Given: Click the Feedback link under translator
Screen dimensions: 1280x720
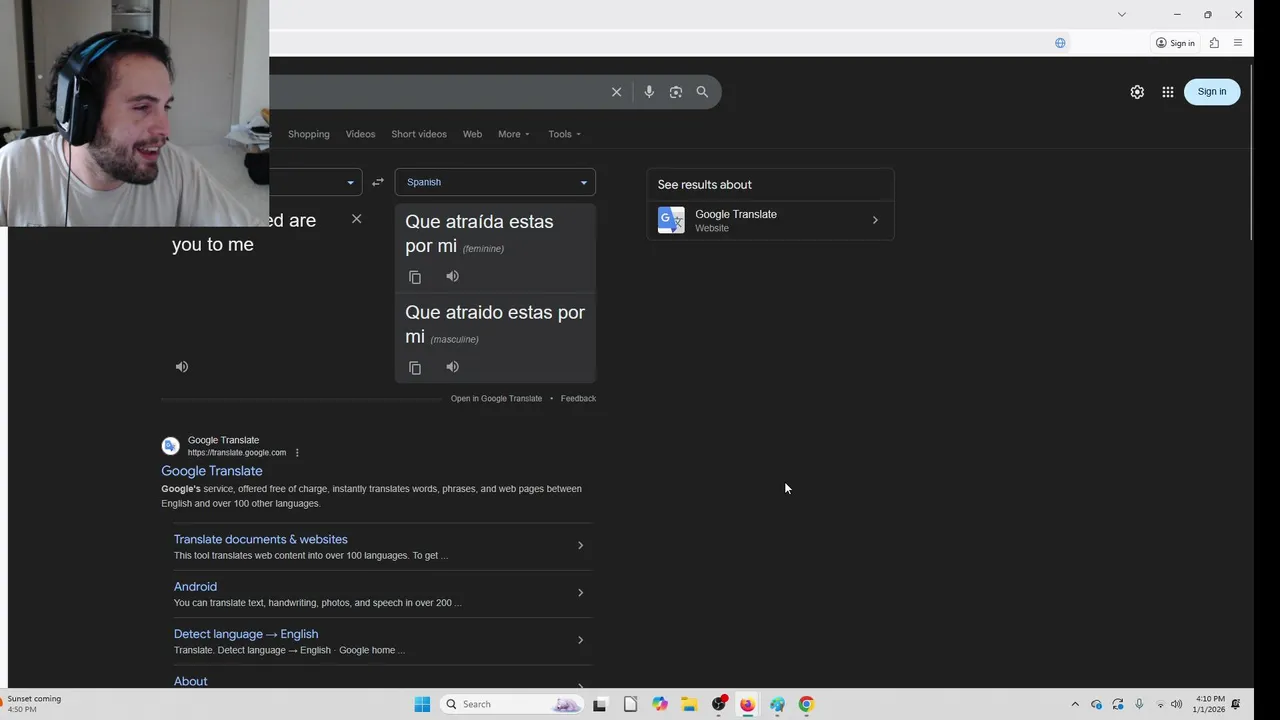Looking at the screenshot, I should pyautogui.click(x=578, y=398).
